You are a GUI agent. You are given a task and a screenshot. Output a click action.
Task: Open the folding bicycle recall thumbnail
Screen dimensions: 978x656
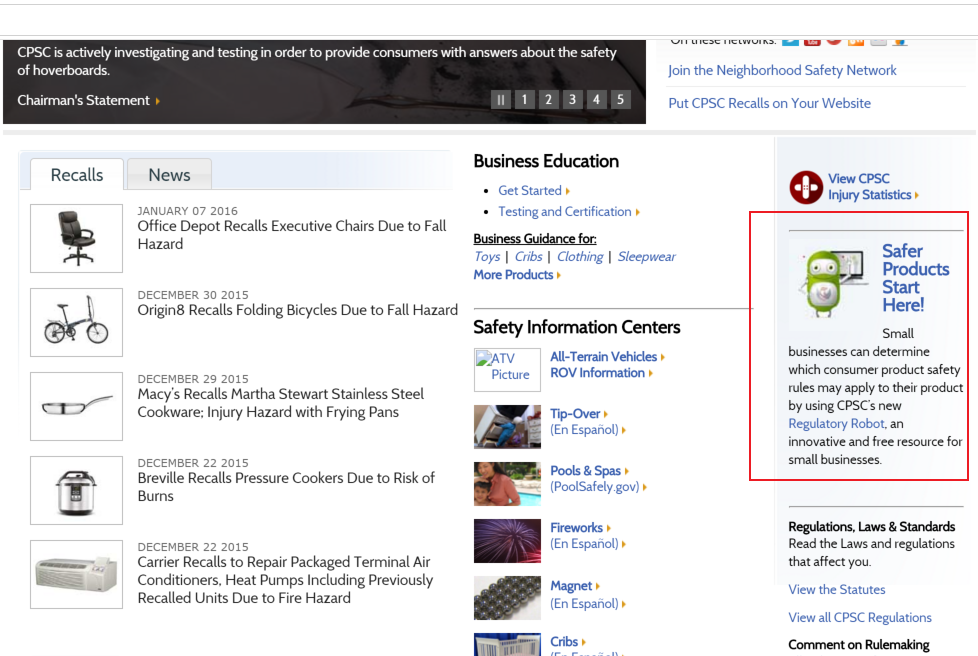(77, 322)
